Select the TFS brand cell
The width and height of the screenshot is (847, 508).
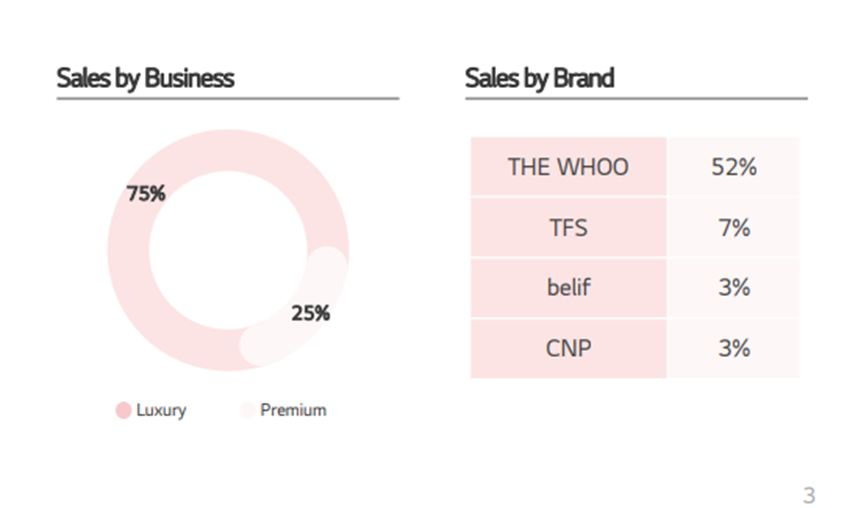point(568,228)
